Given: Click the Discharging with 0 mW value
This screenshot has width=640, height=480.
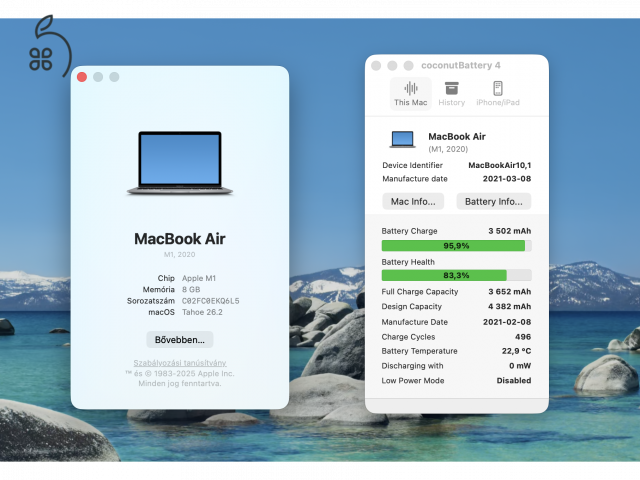Looking at the screenshot, I should coord(520,366).
